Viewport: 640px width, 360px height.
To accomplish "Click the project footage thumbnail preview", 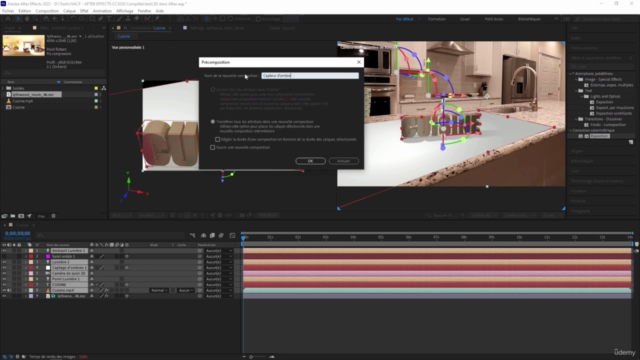I will click(x=23, y=45).
